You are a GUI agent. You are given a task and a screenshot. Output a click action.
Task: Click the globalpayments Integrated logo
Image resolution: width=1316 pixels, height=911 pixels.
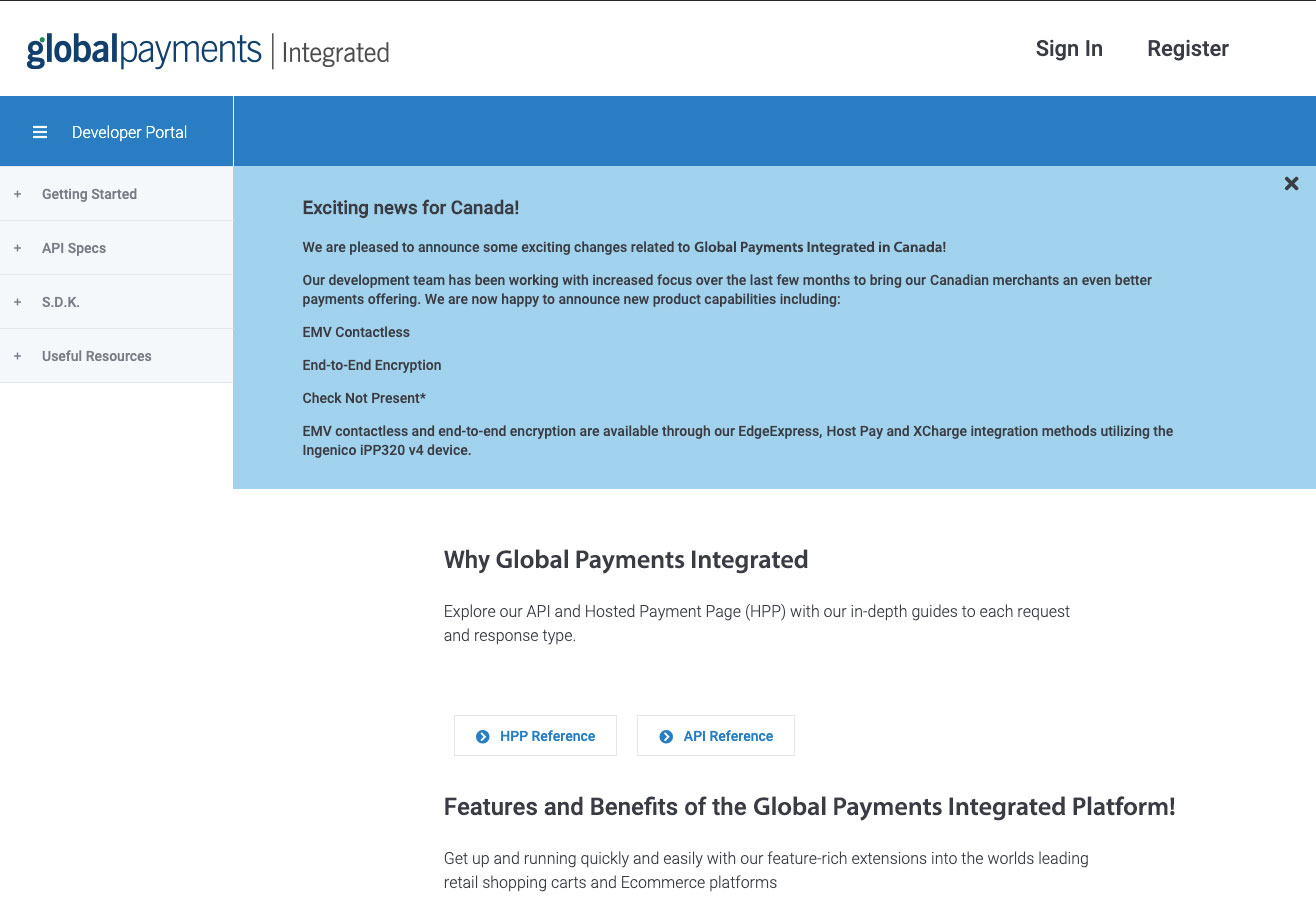(205, 48)
